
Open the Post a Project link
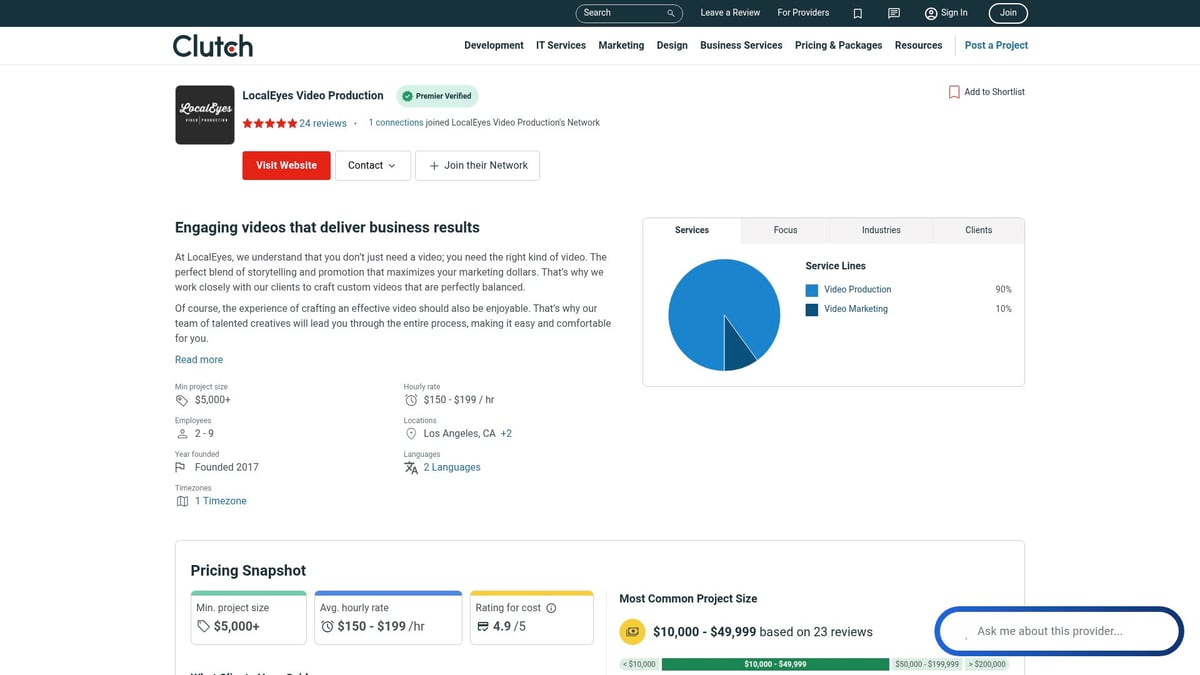point(996,46)
